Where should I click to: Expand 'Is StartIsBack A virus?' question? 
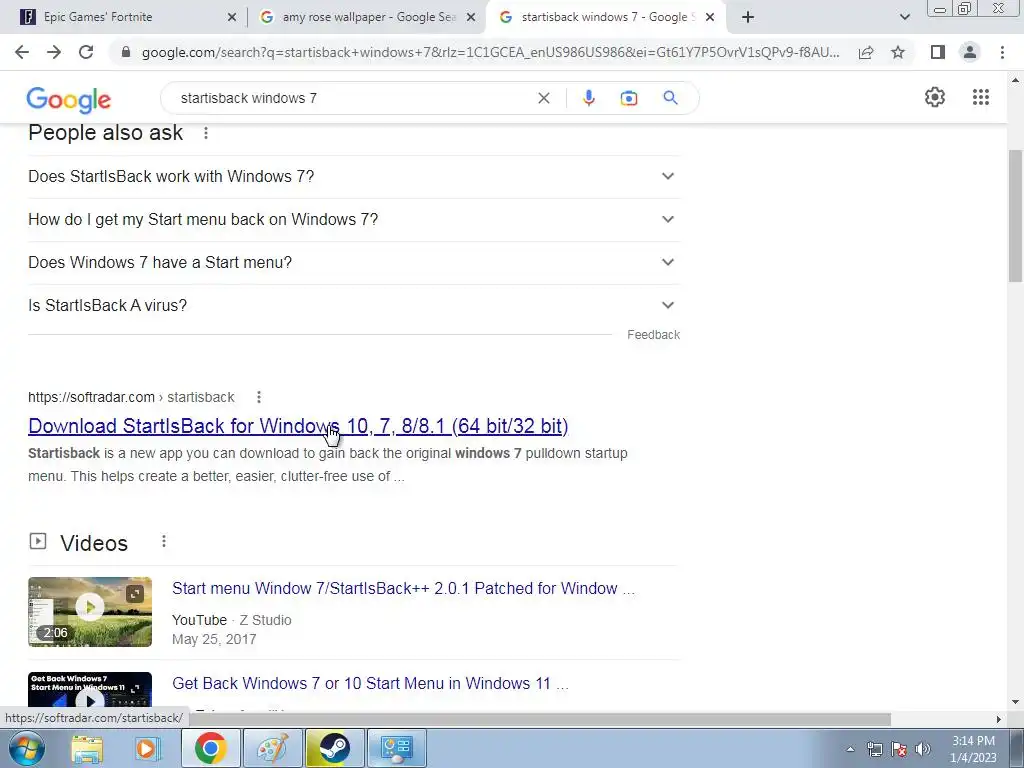pos(354,306)
